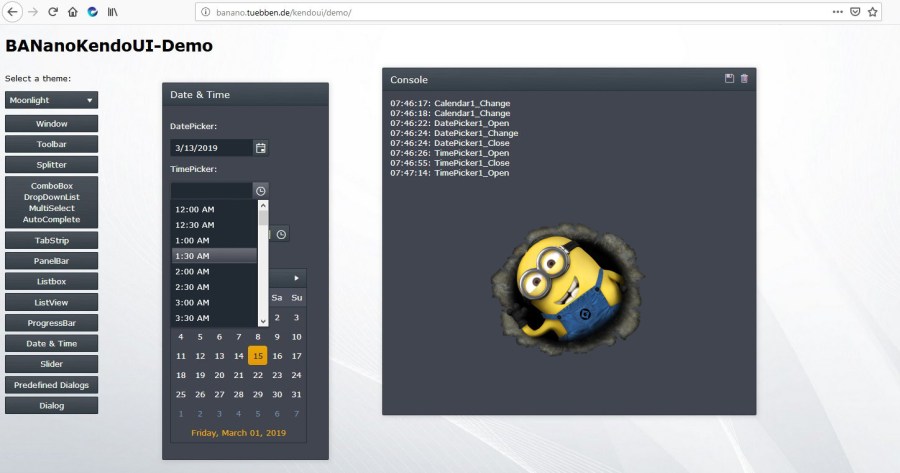Open the Slider demo
The height and width of the screenshot is (473, 900).
coord(51,364)
